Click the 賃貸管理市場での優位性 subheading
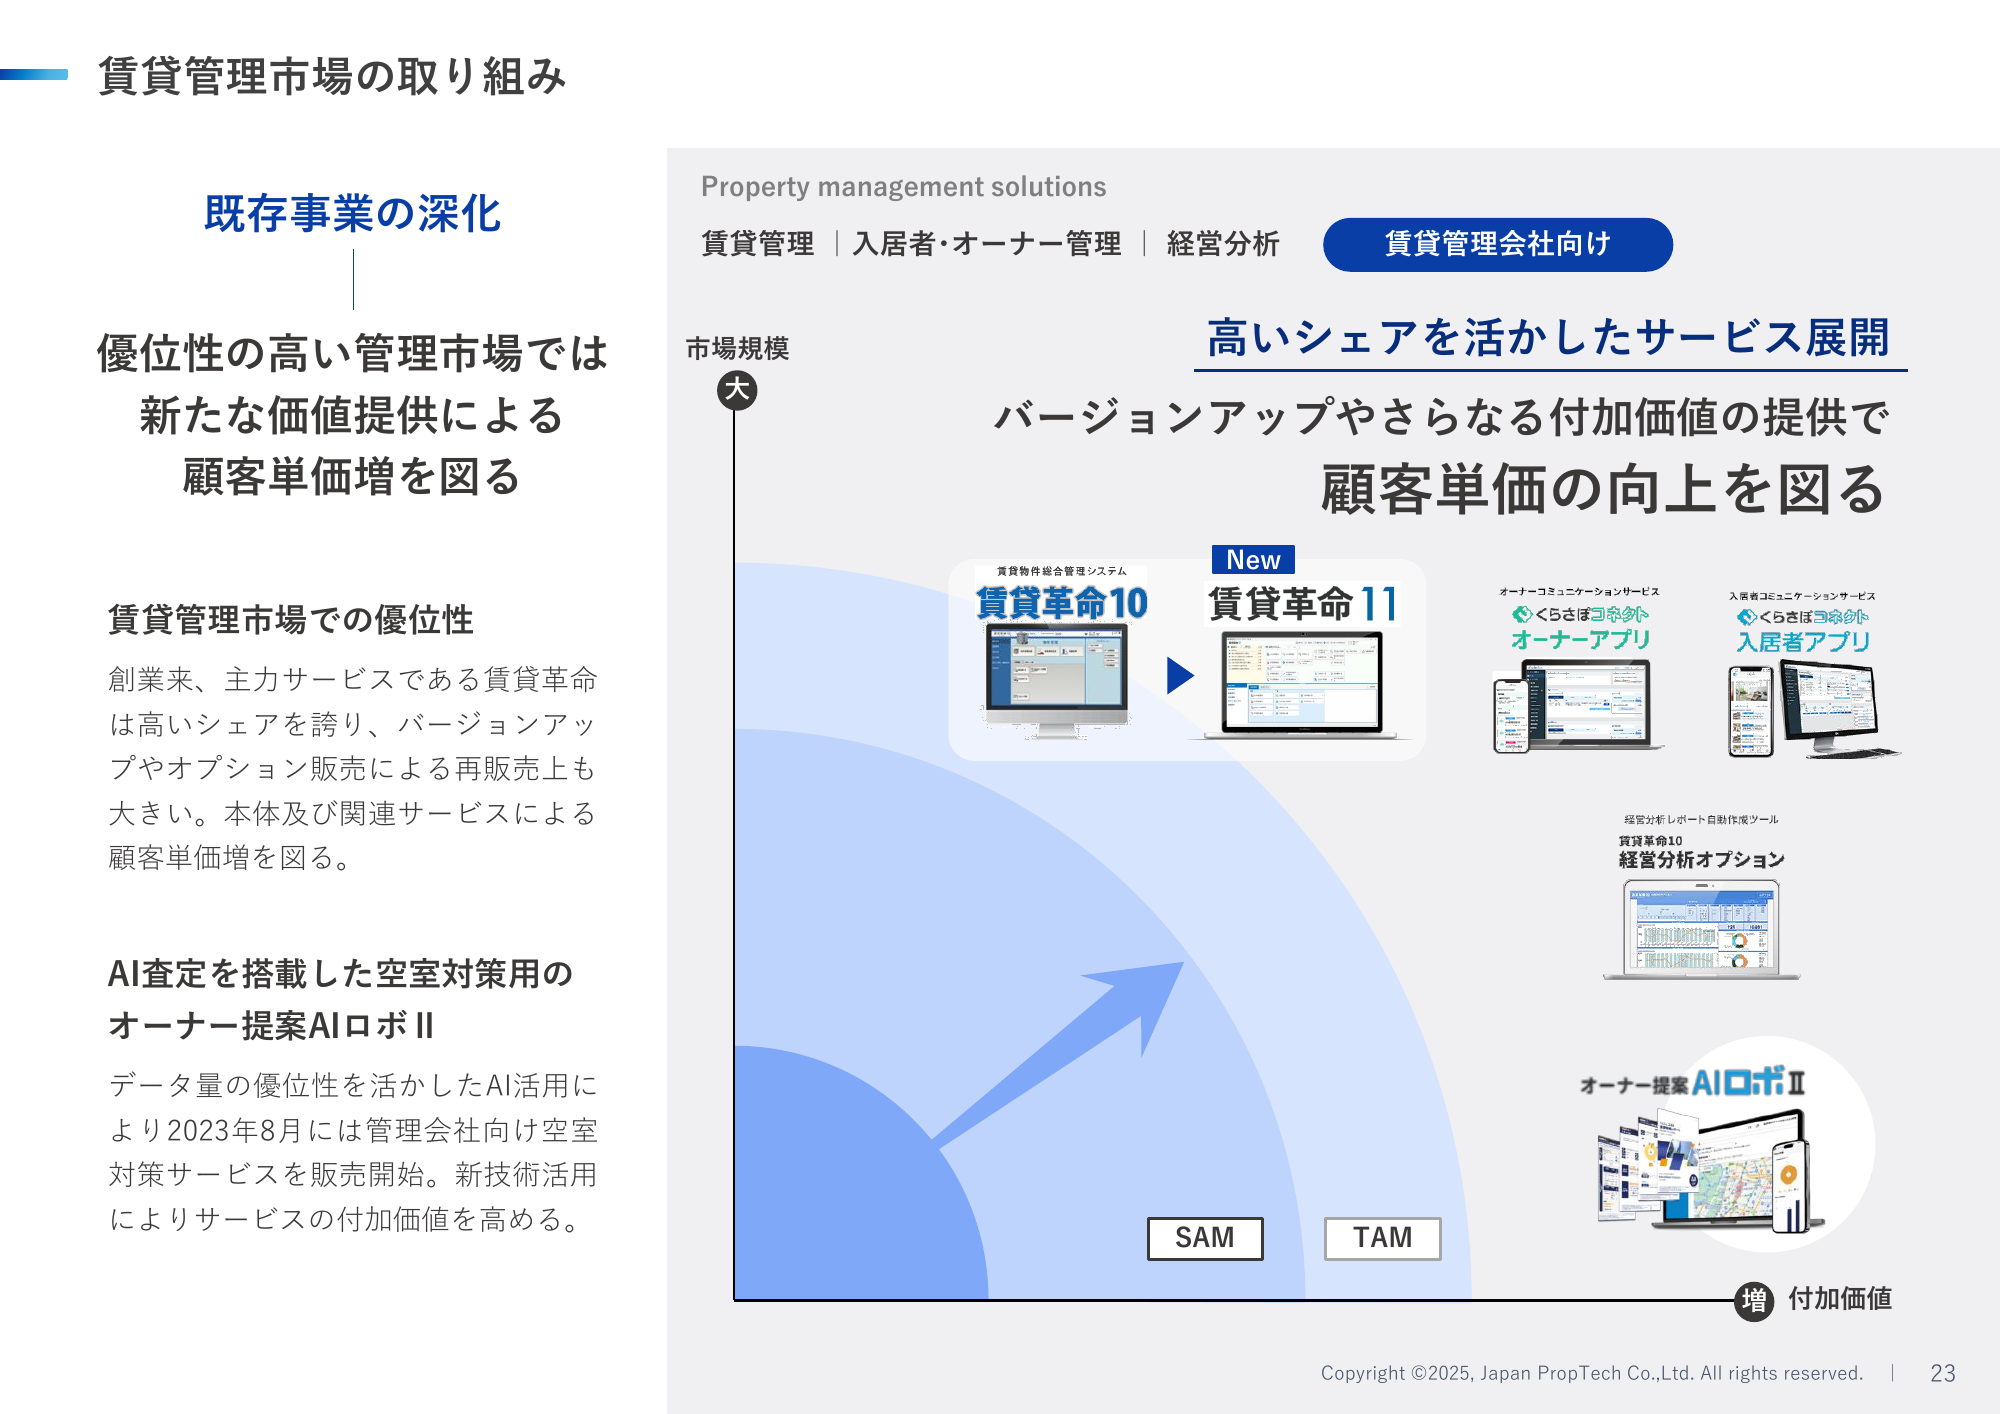This screenshot has height=1414, width=2000. [291, 620]
